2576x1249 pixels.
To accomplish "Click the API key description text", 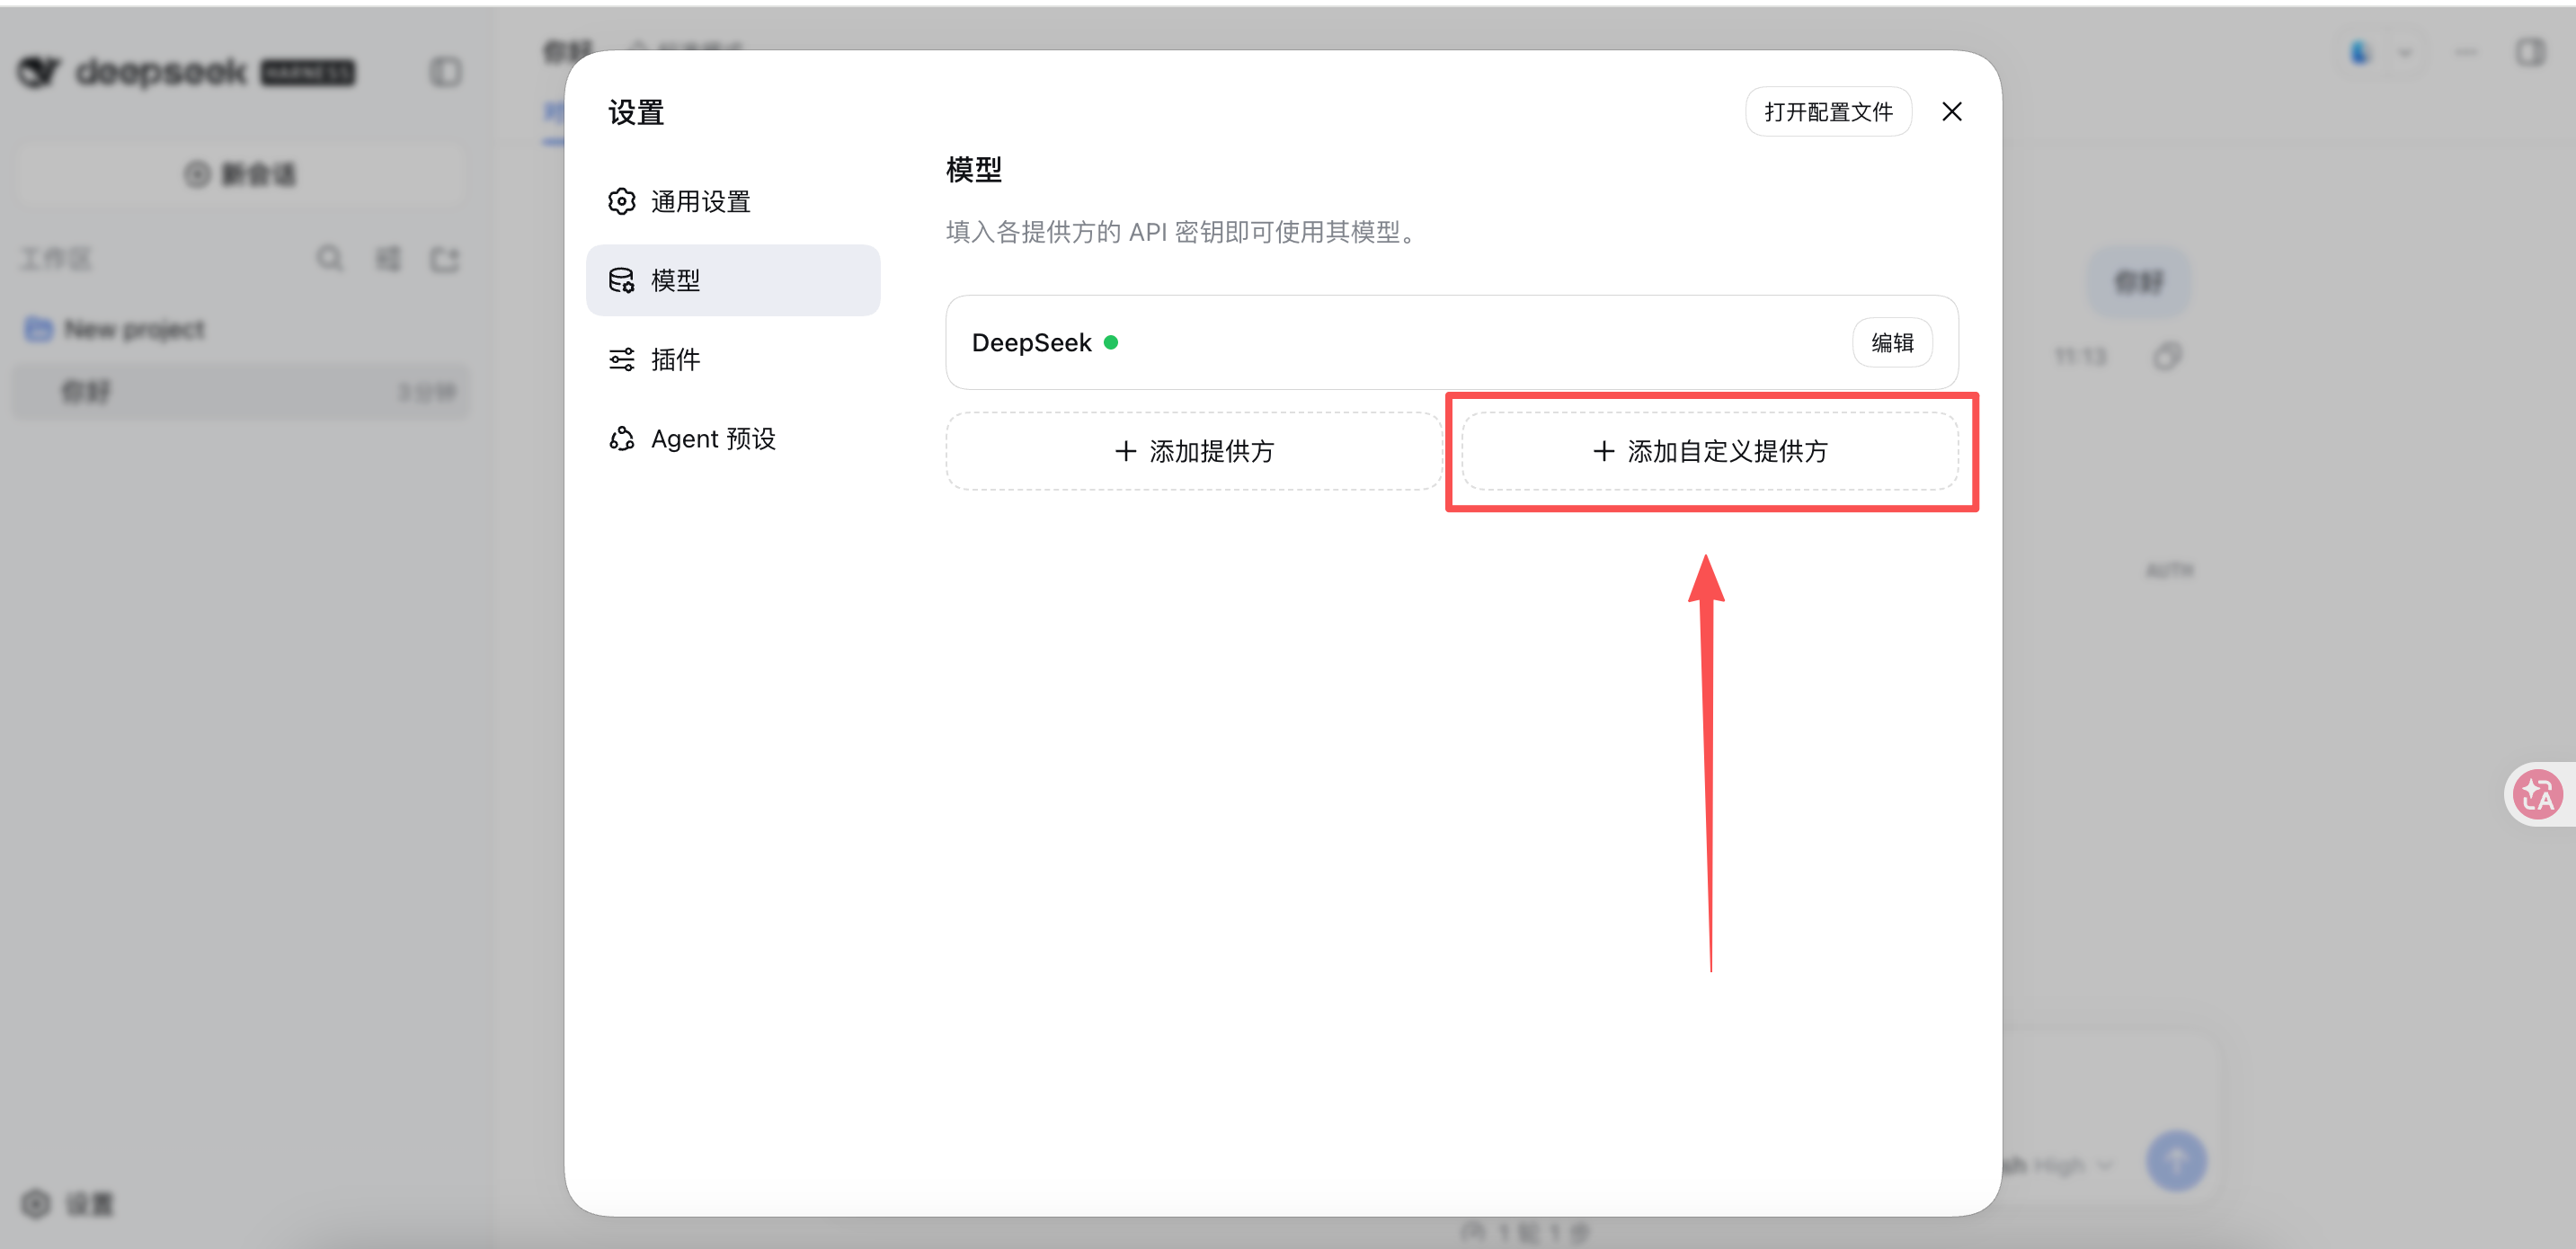I will 1183,232.
